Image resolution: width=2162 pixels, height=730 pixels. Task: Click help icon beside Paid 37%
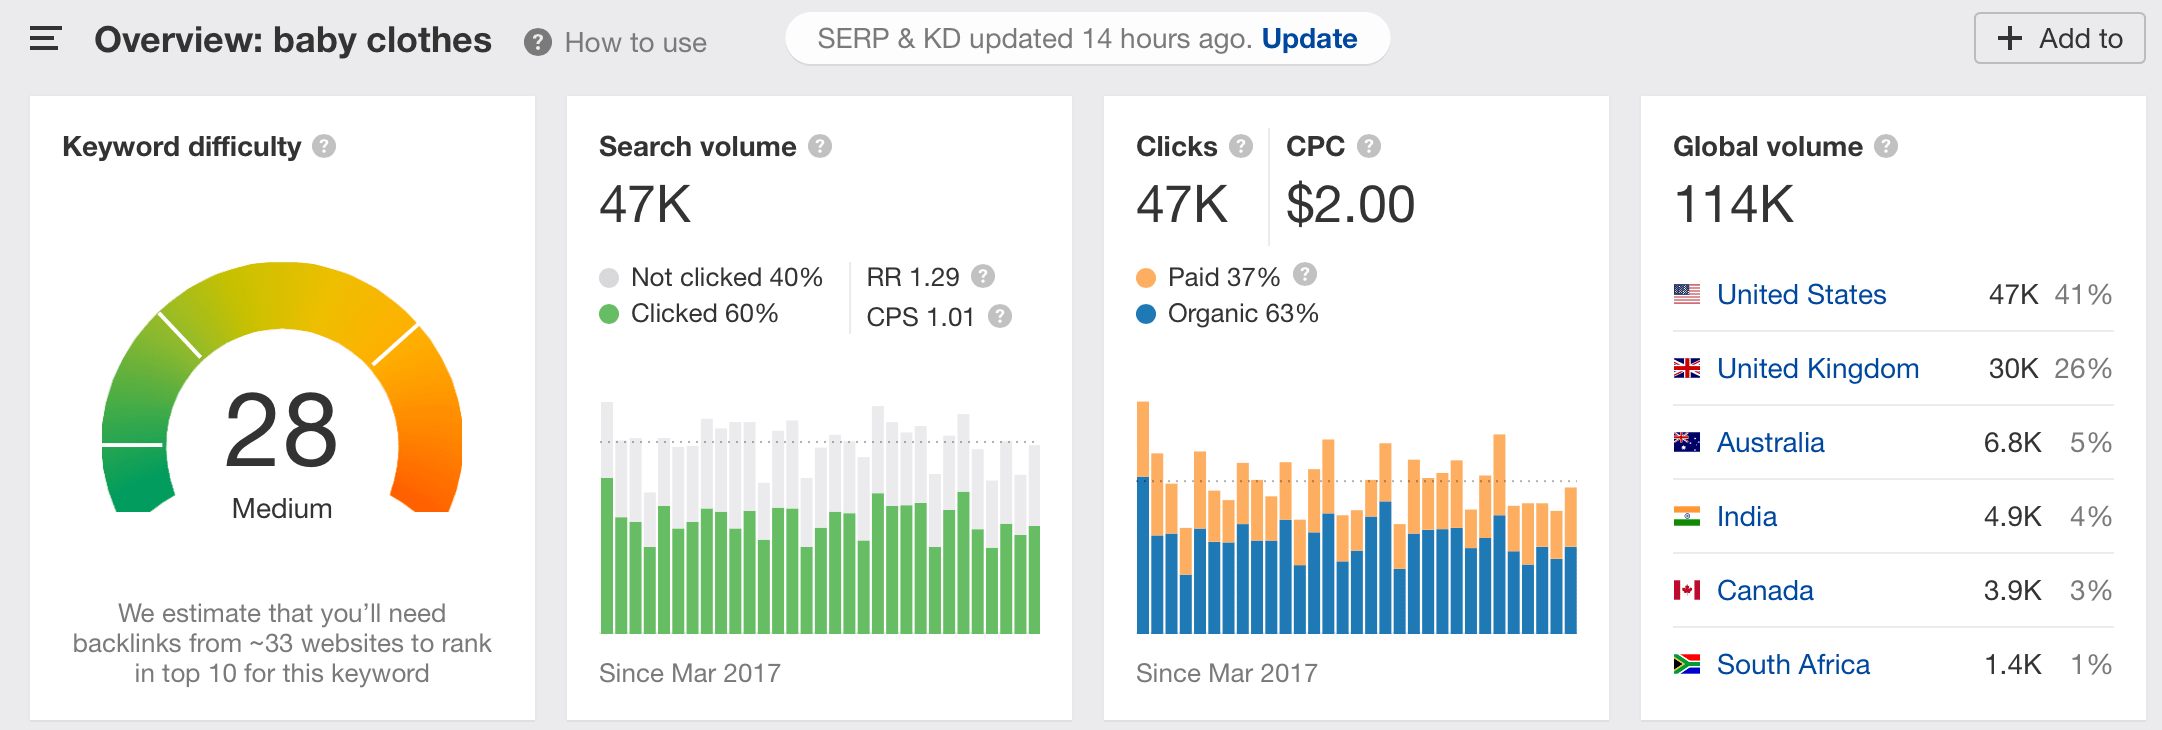pyautogui.click(x=1305, y=274)
